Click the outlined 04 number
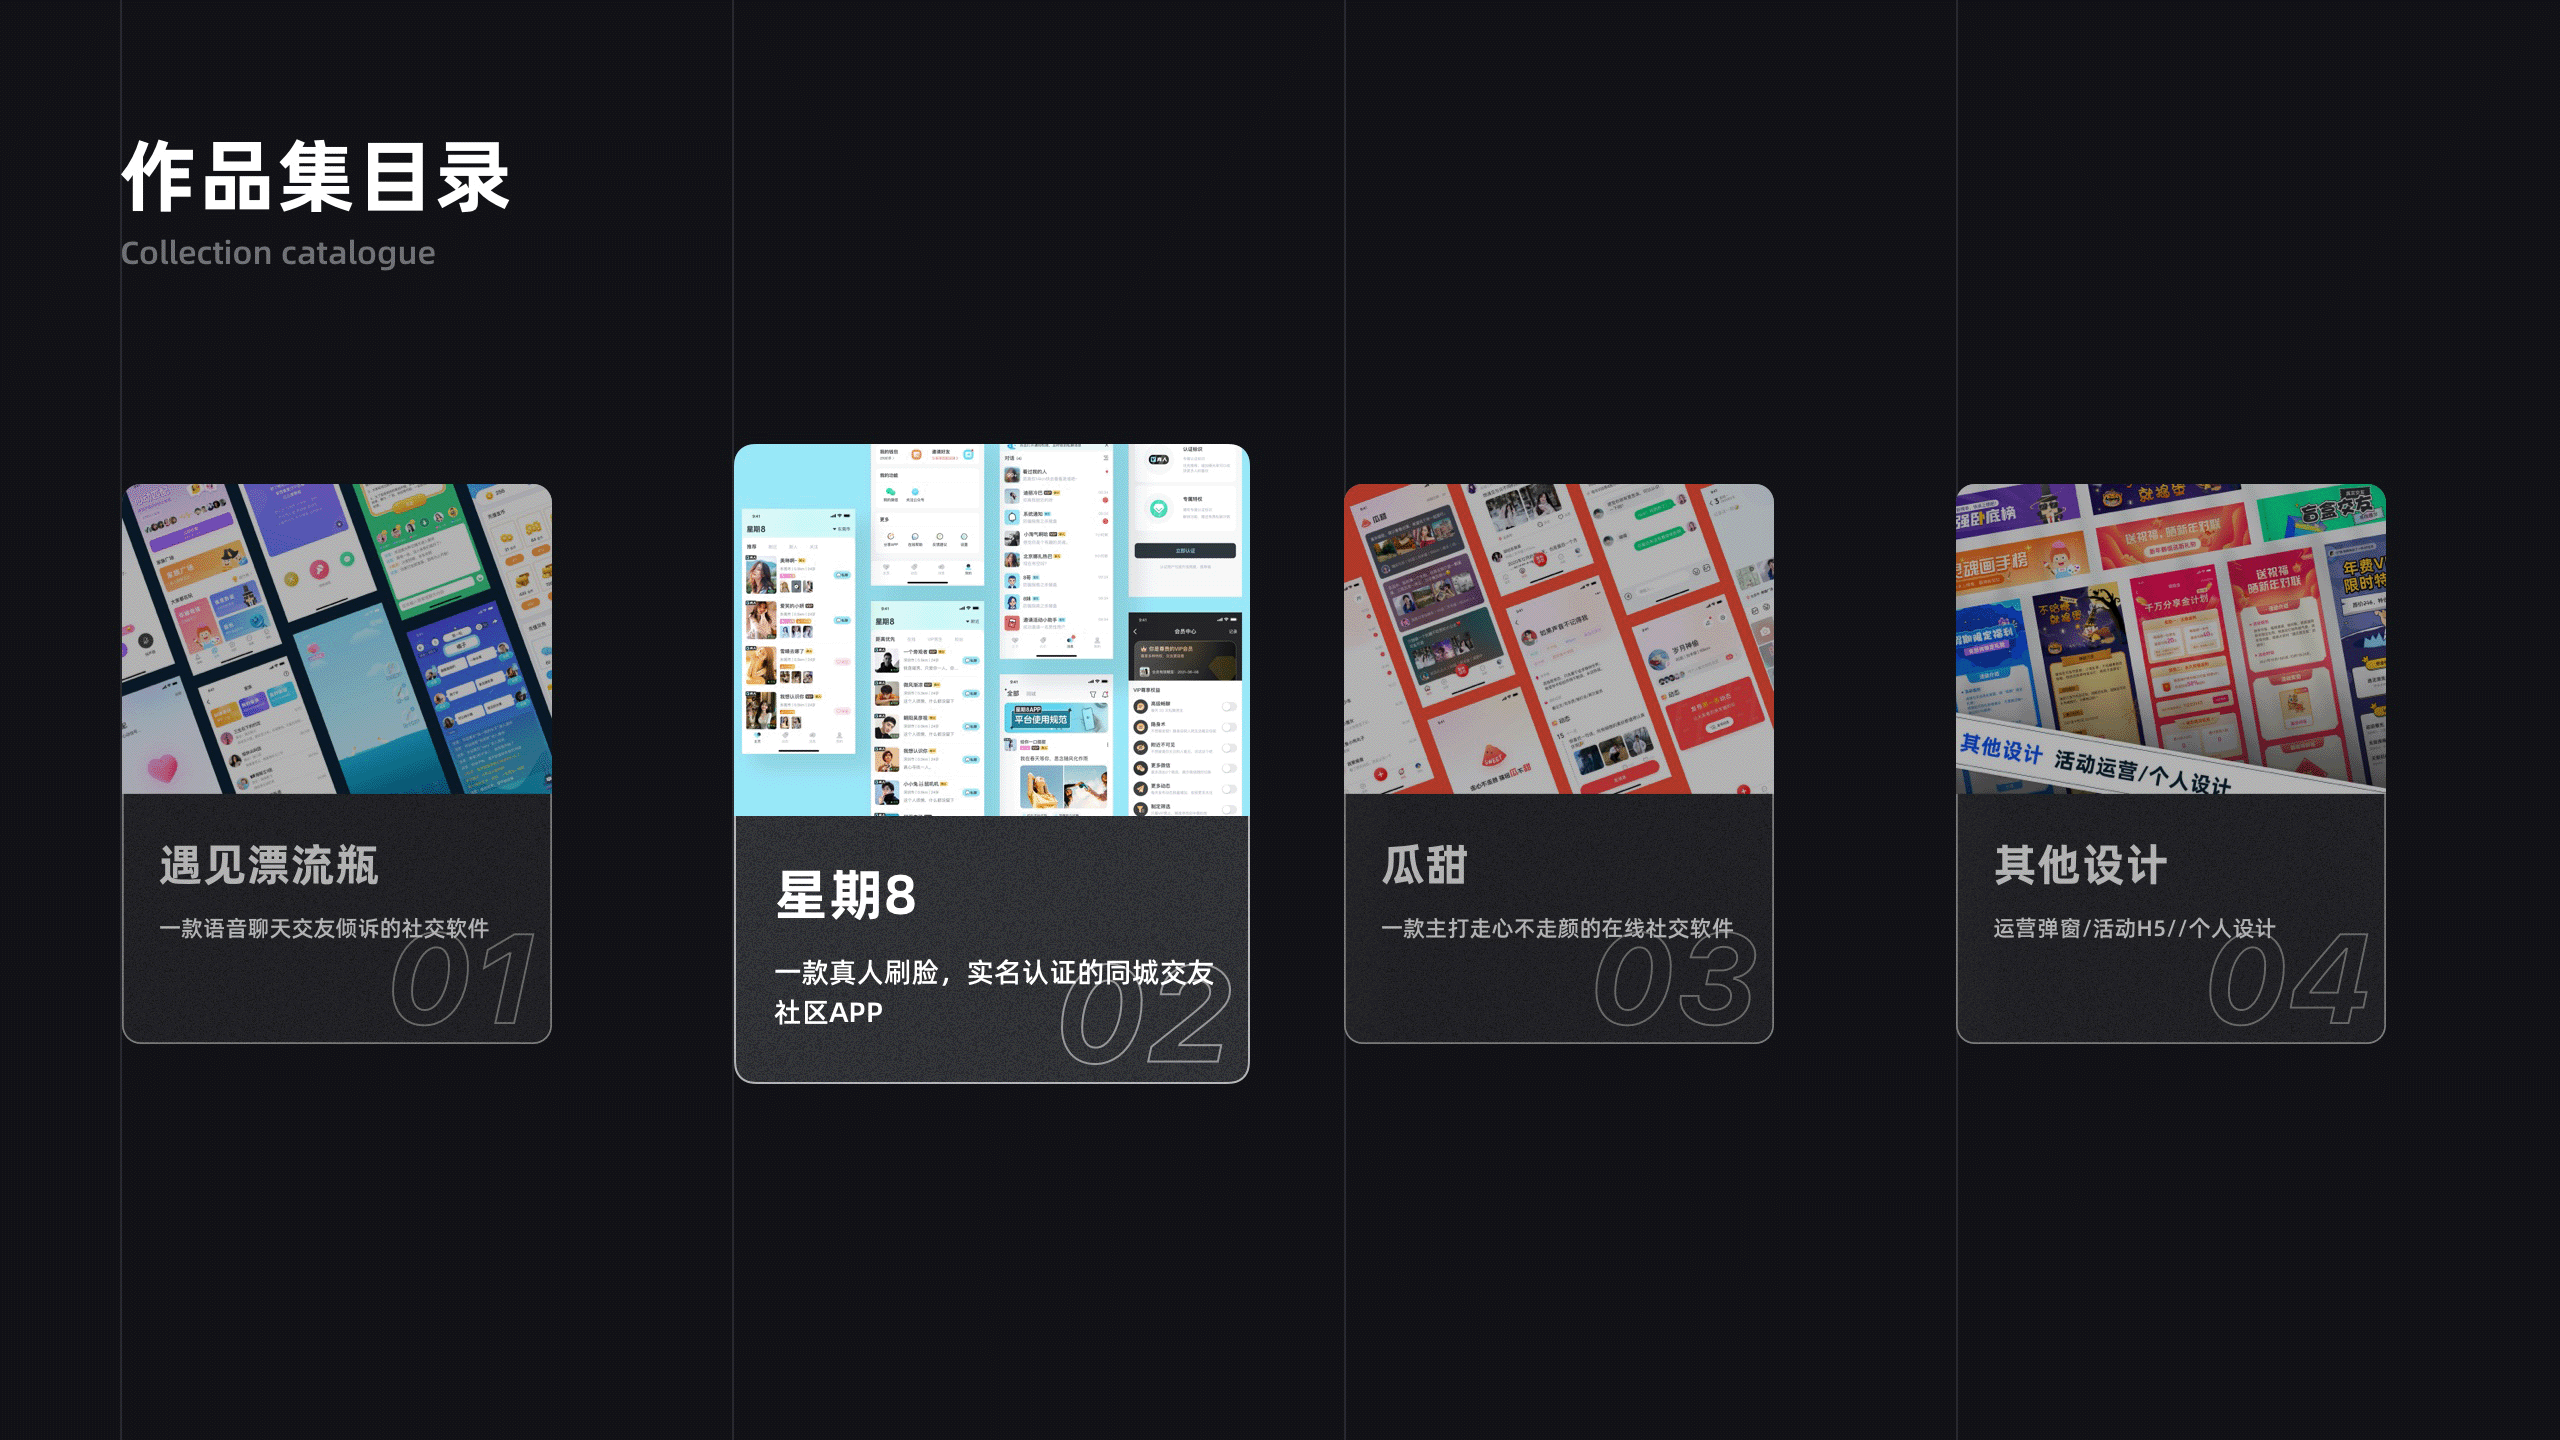The width and height of the screenshot is (2560, 1440). (x=2288, y=980)
